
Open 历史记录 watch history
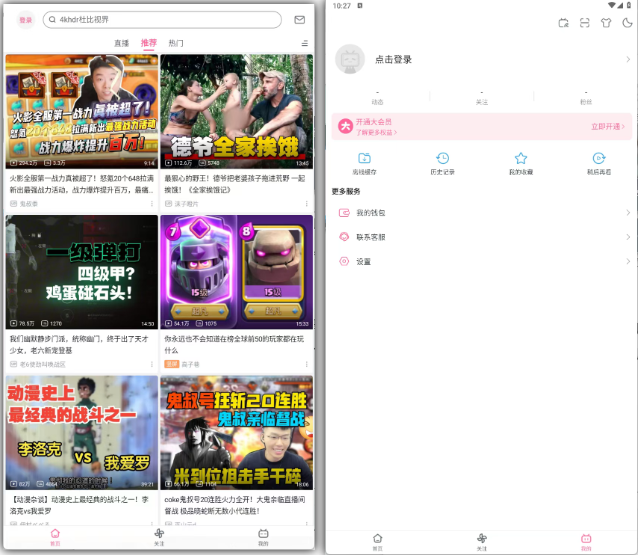pos(442,163)
